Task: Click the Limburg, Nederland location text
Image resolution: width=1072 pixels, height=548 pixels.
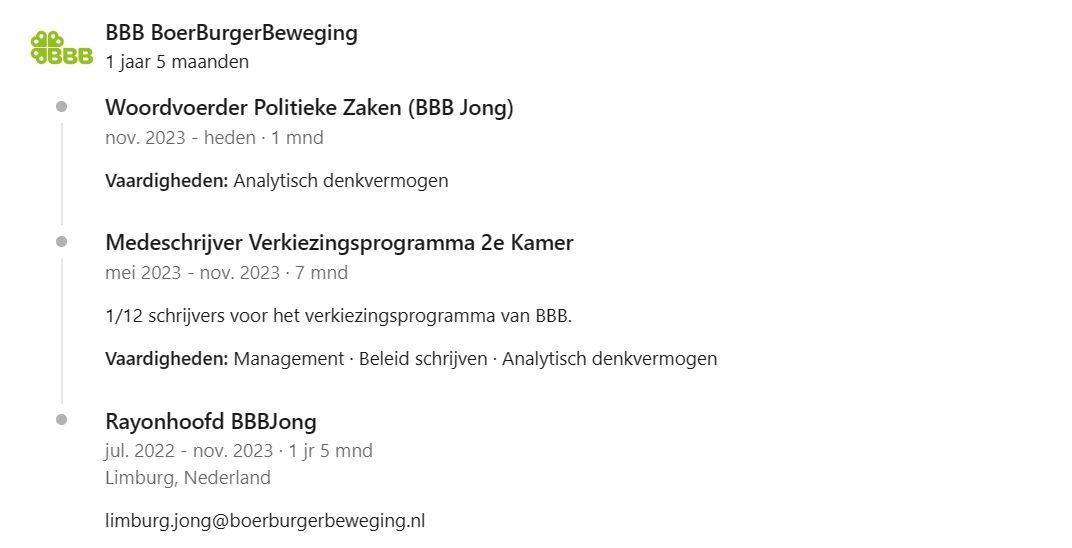Action: click(x=188, y=478)
